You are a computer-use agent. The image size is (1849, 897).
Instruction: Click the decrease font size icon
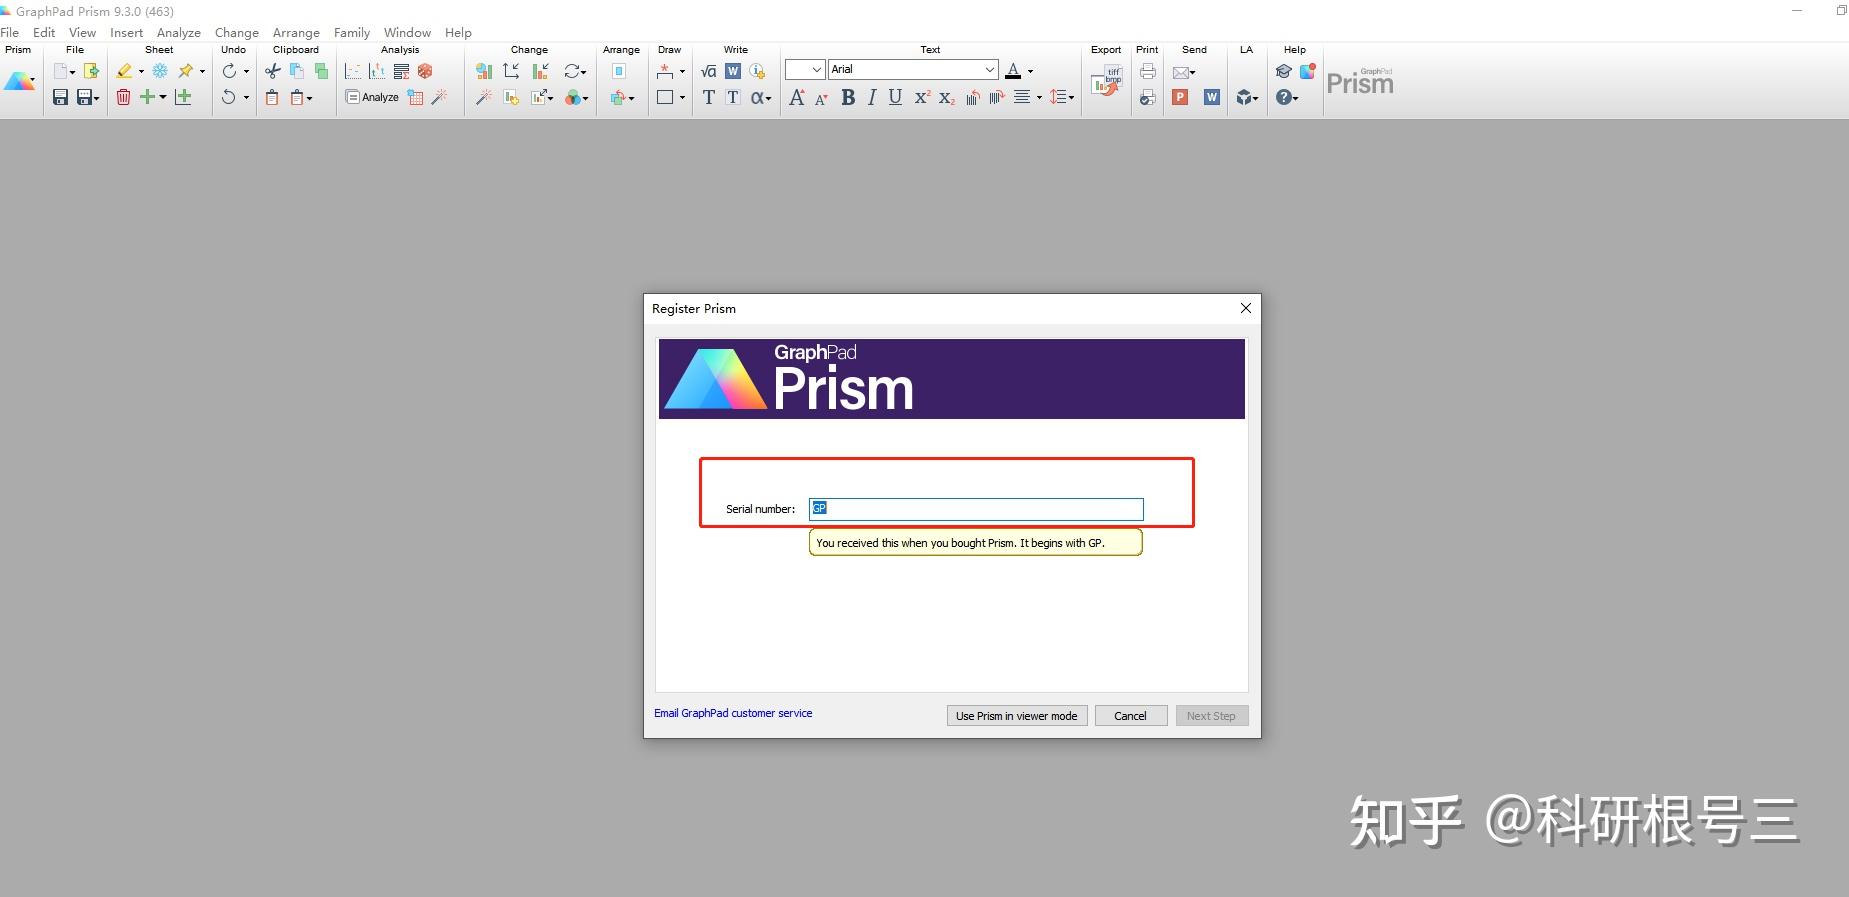point(821,98)
